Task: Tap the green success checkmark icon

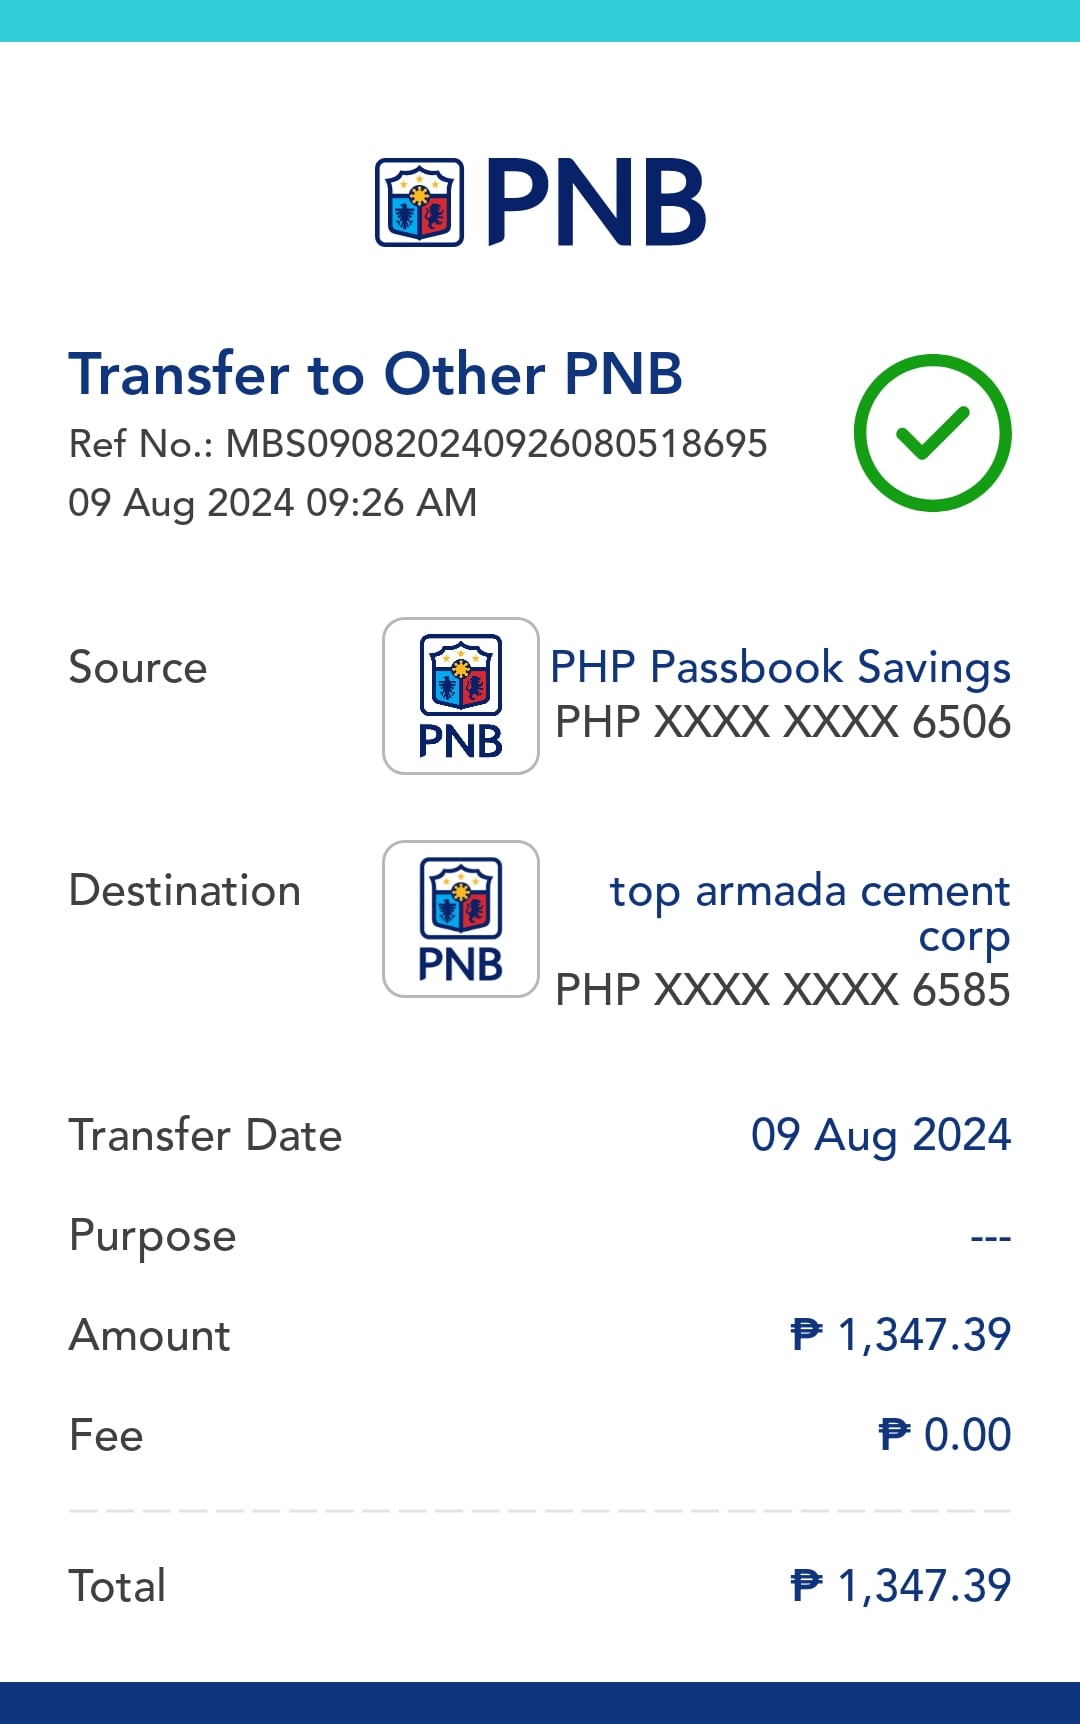Action: click(932, 432)
